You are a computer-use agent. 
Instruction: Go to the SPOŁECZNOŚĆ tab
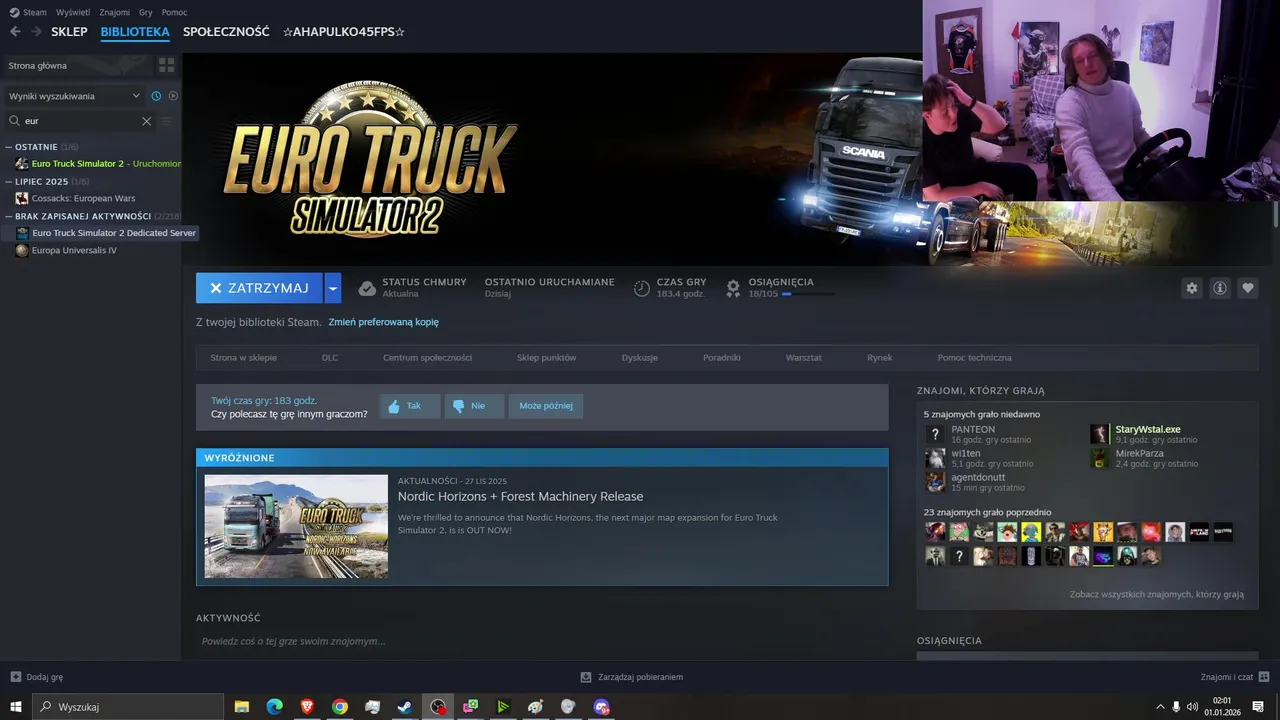226,32
